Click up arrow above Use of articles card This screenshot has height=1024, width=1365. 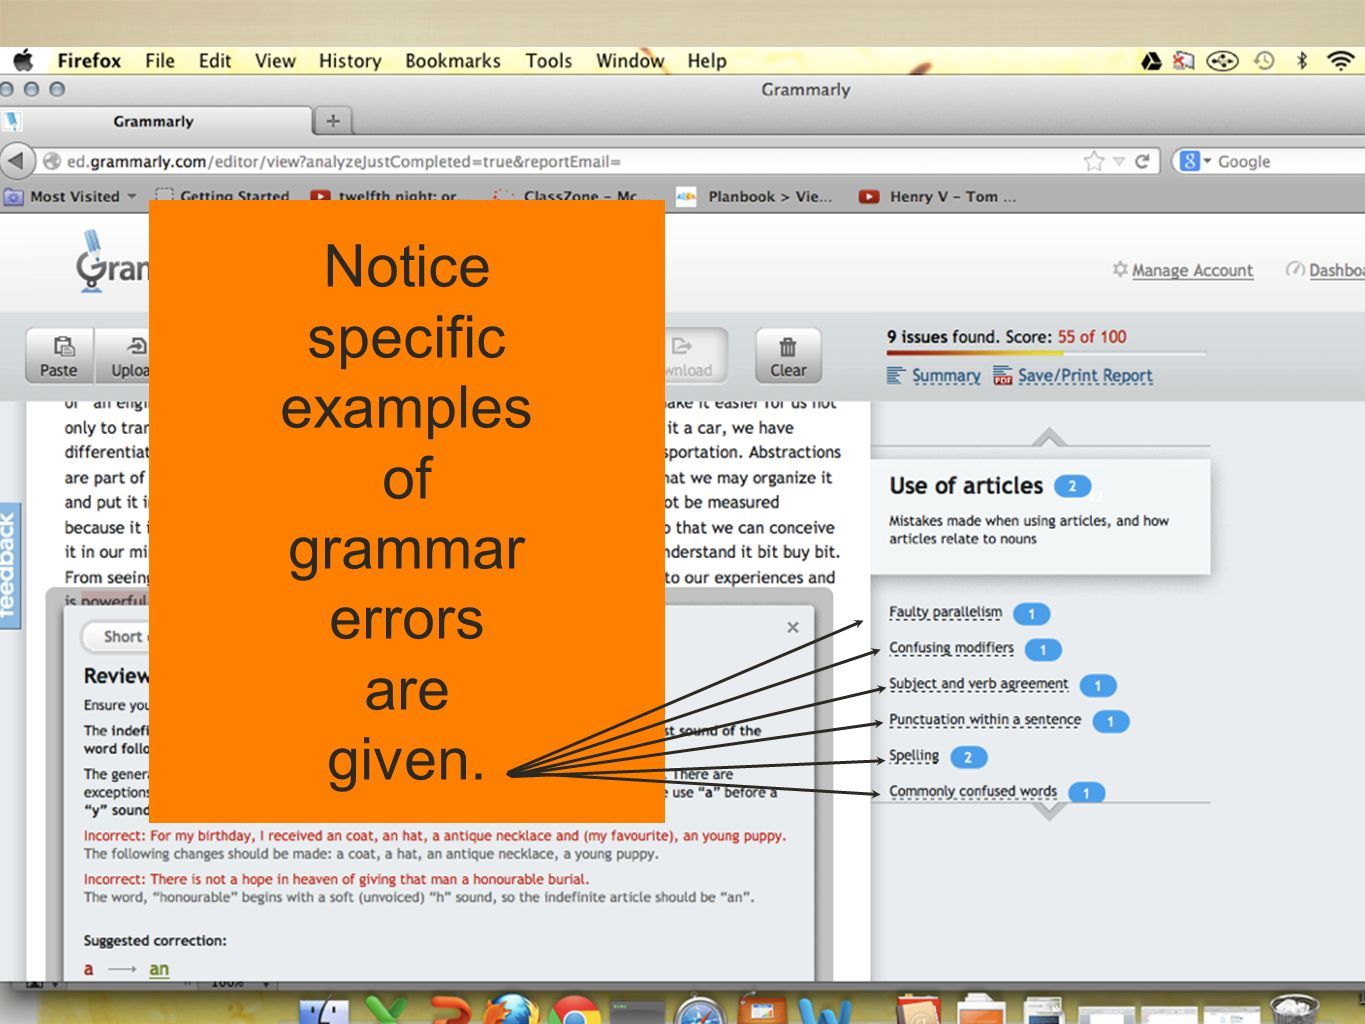[x=1049, y=437]
